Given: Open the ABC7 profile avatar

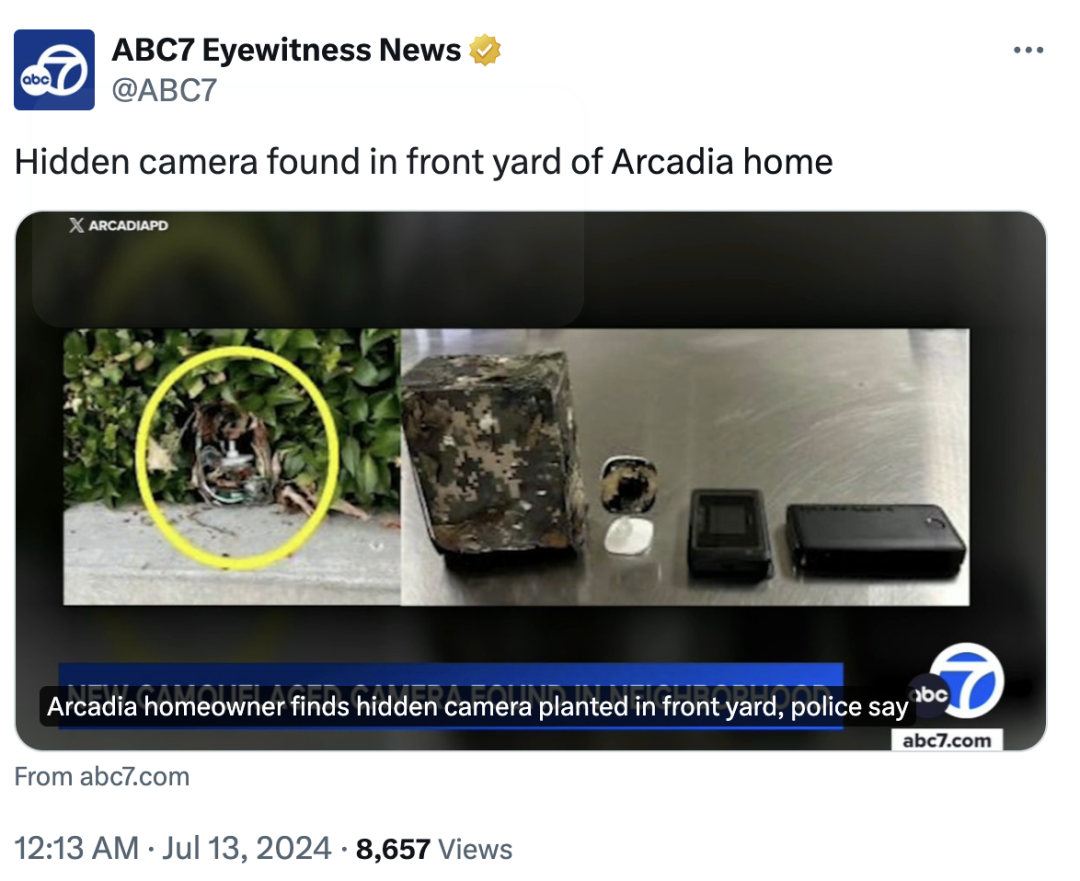Looking at the screenshot, I should tap(54, 70).
